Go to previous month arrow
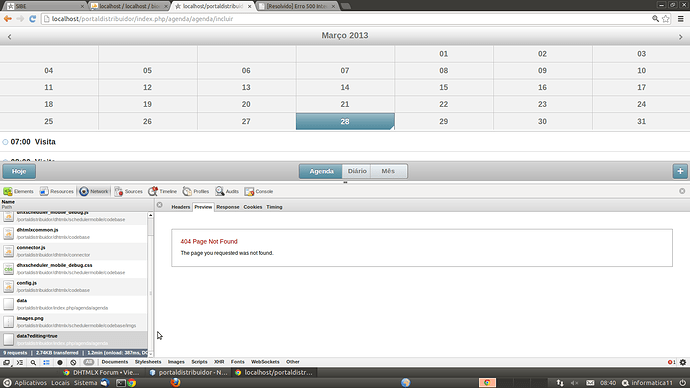 9,37
